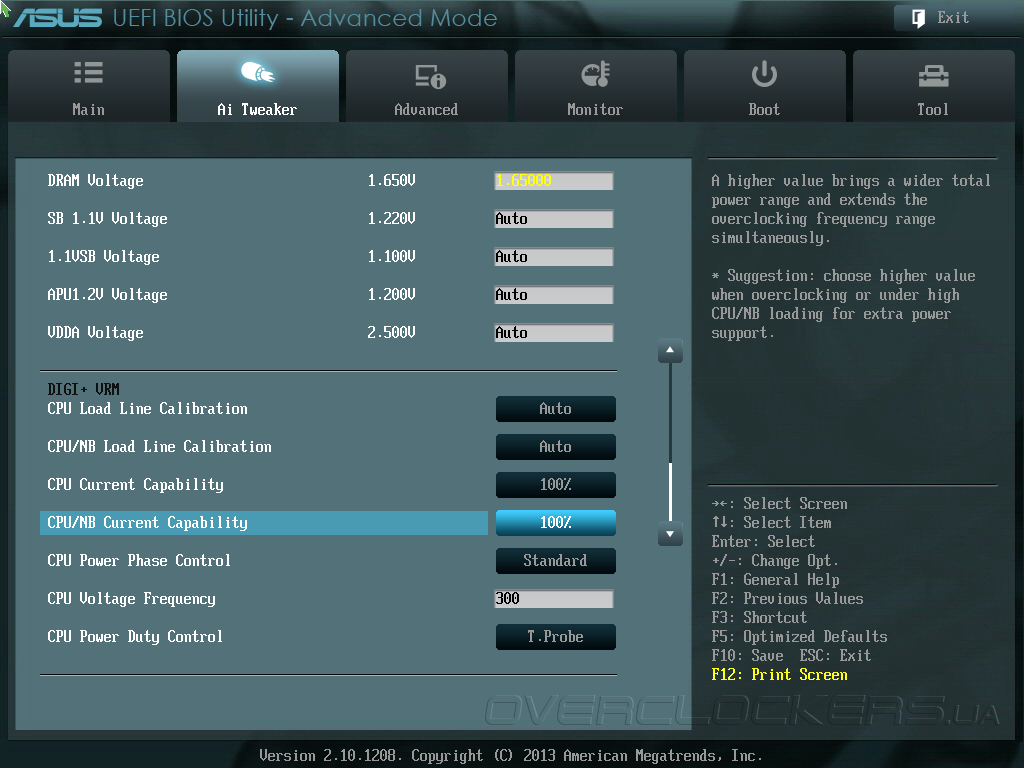Click the 2.500V VDDA voltage reading
The image size is (1024, 768).
tap(391, 333)
